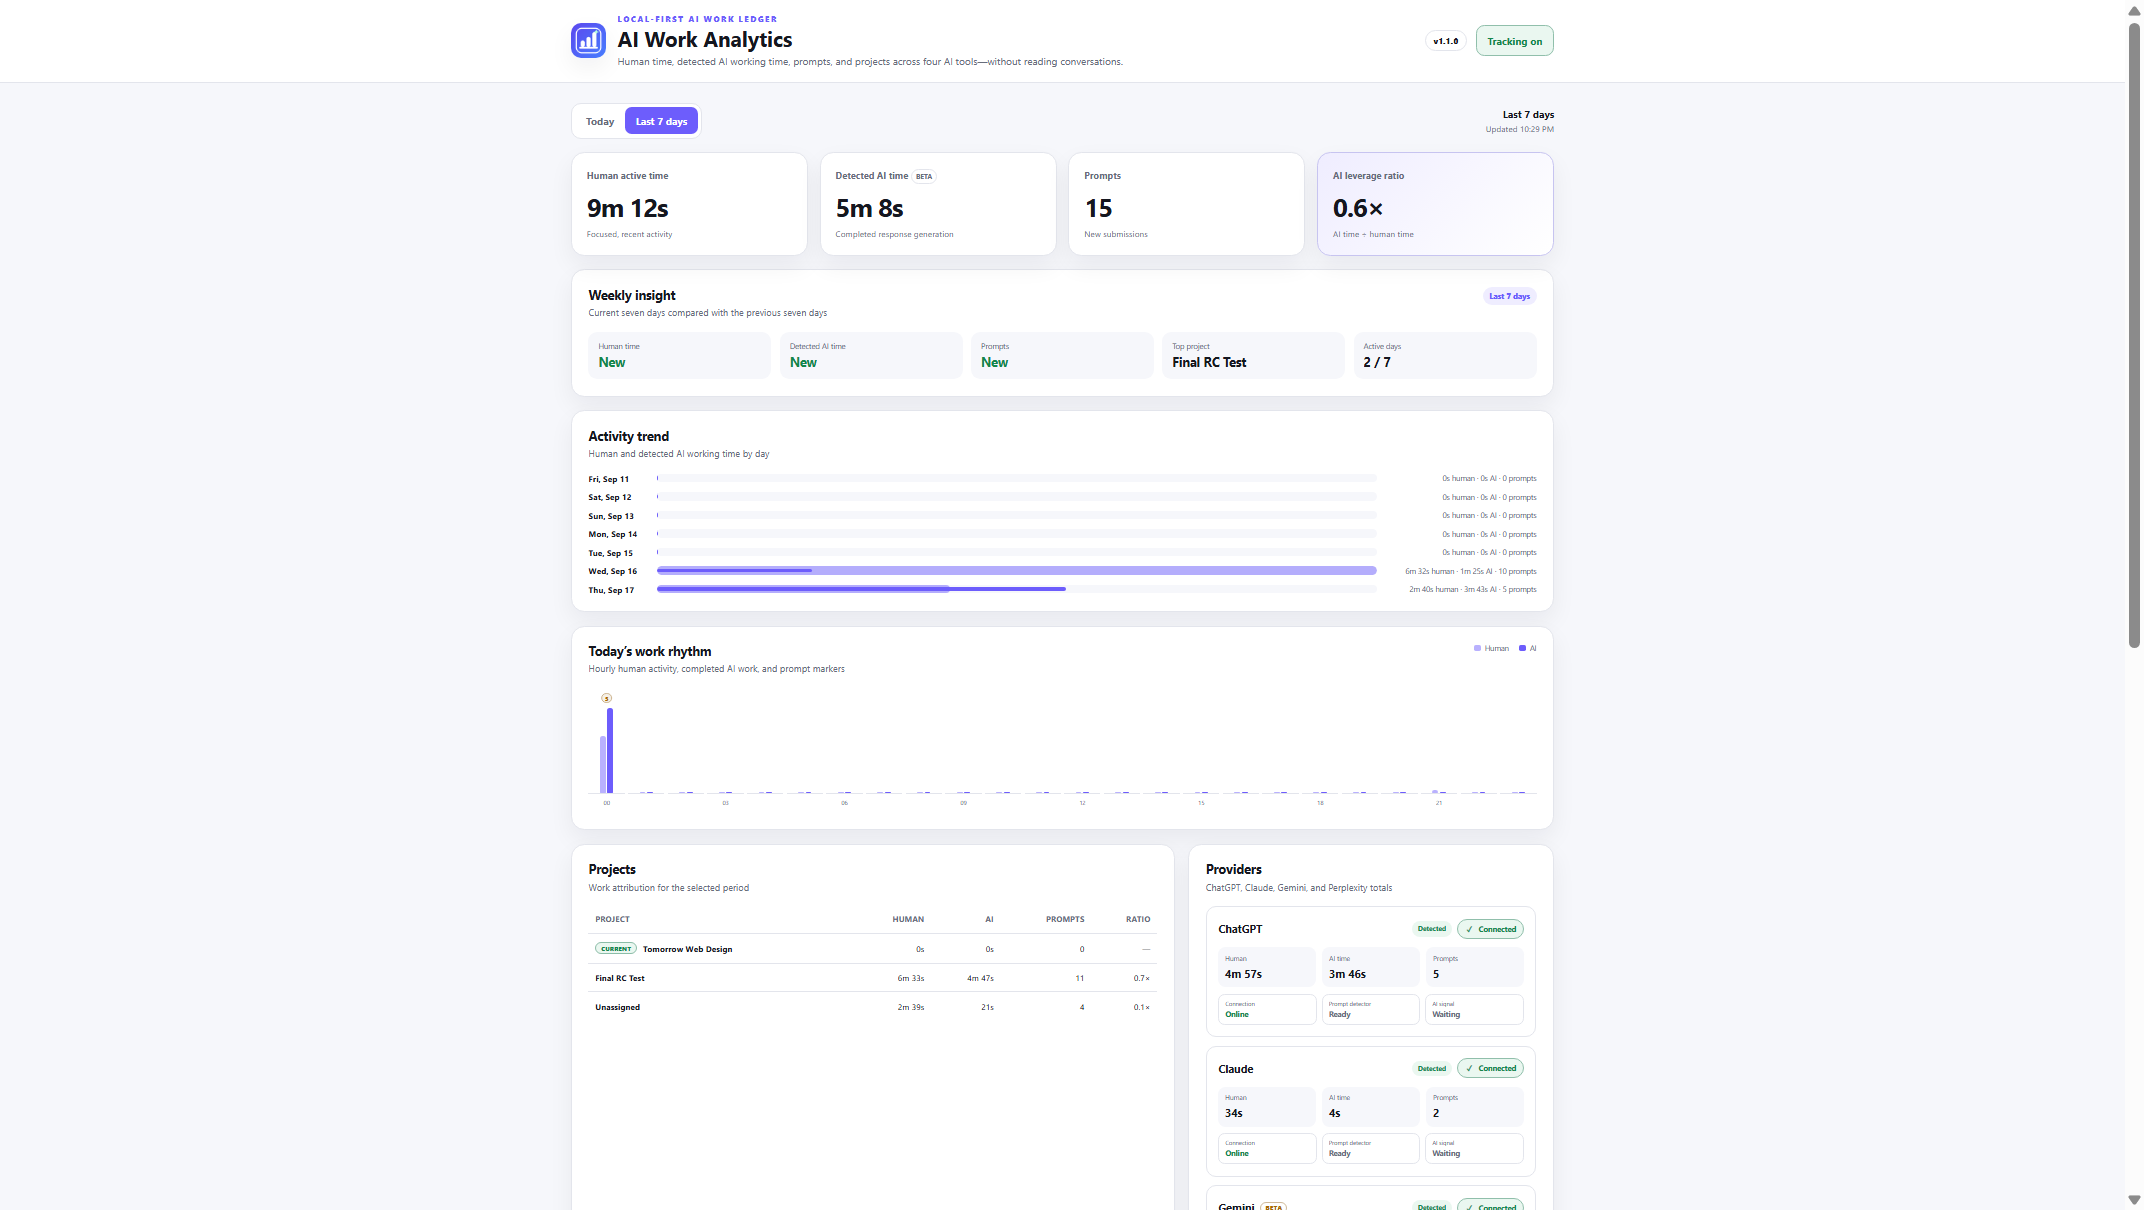Click the Detected badge on Claude card
The image size is (2144, 1210).
[x=1431, y=1068]
